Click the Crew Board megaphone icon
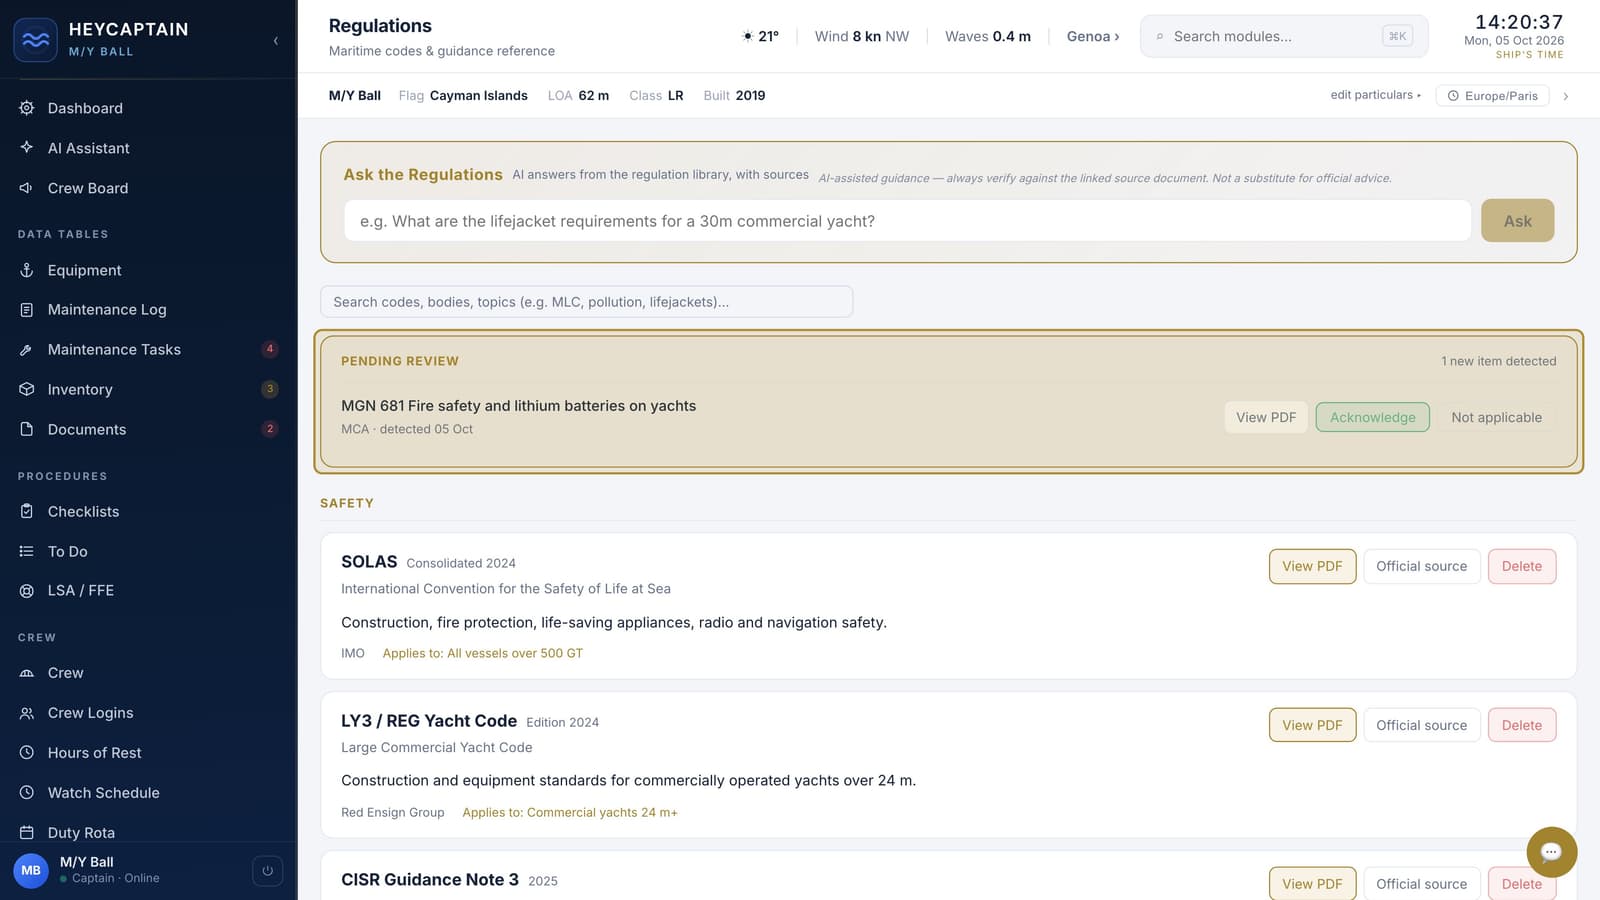 27,188
